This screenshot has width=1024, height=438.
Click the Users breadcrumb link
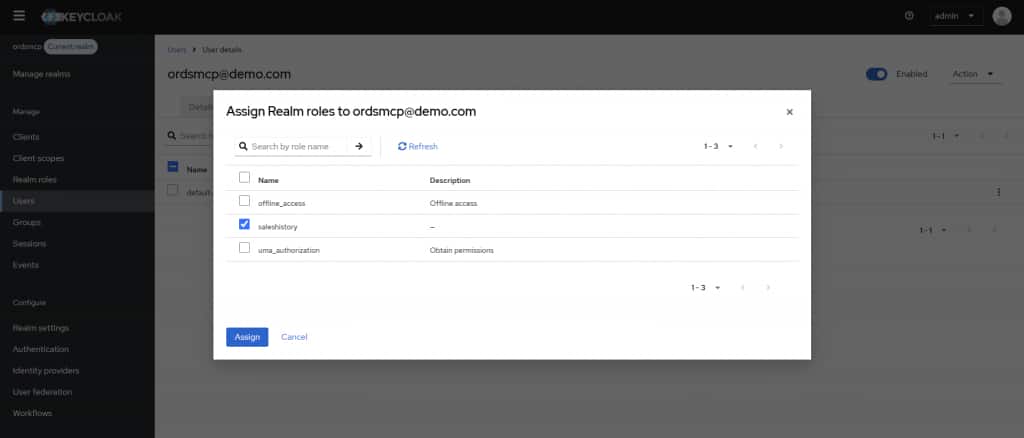point(176,50)
